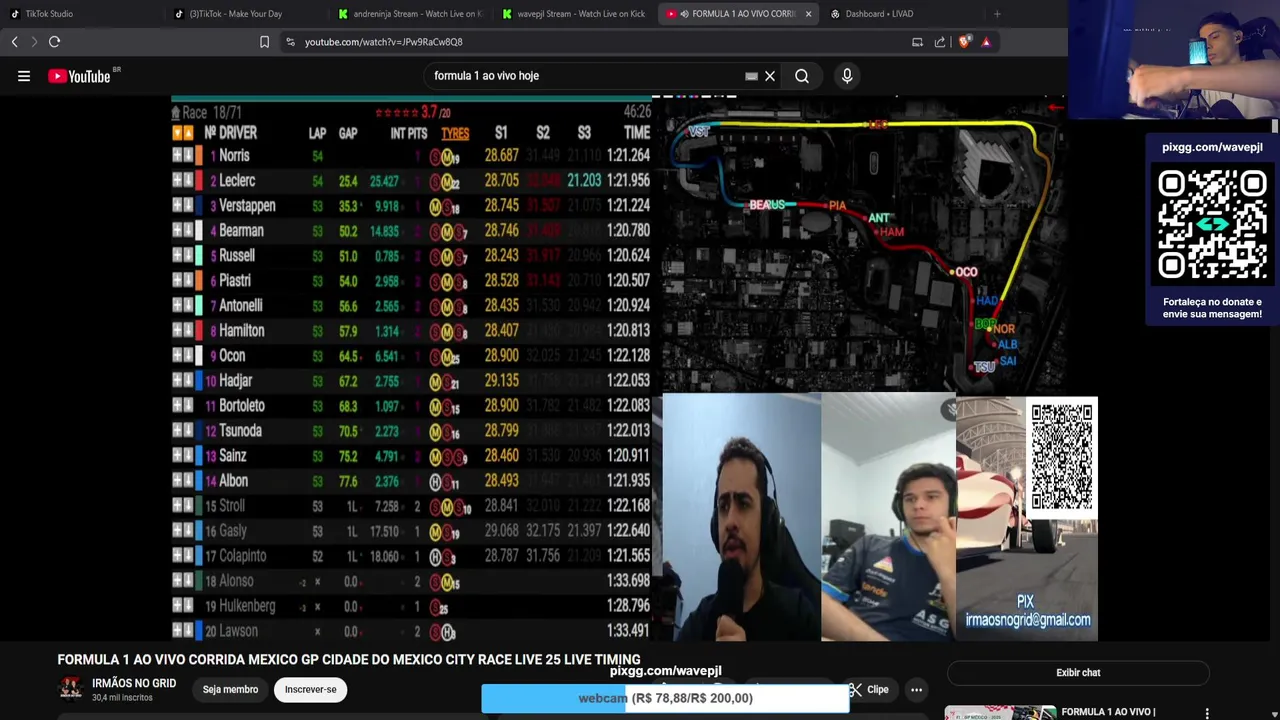Open the Brave Rewards triangle icon
Viewport: 1280px width, 720px height.
point(986,42)
